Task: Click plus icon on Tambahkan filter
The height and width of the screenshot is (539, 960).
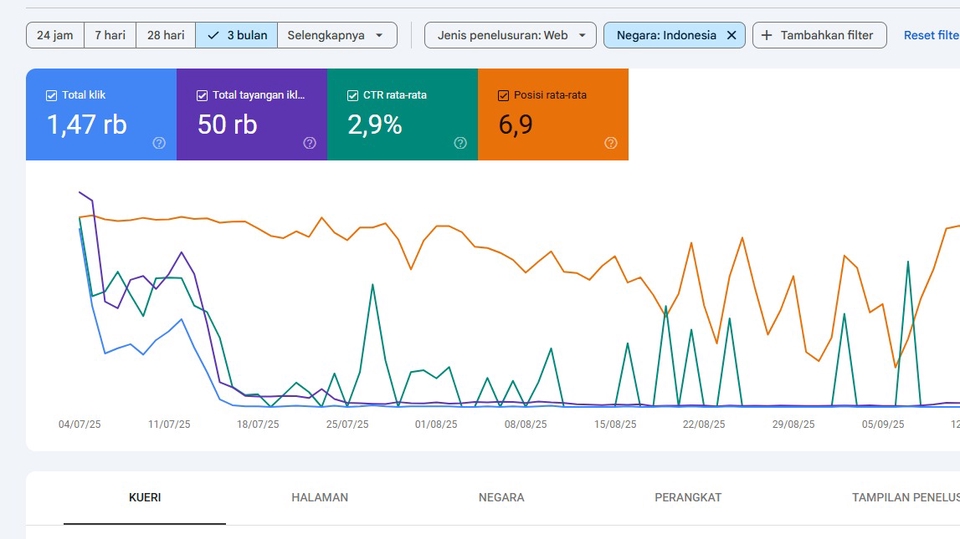Action: tap(767, 35)
